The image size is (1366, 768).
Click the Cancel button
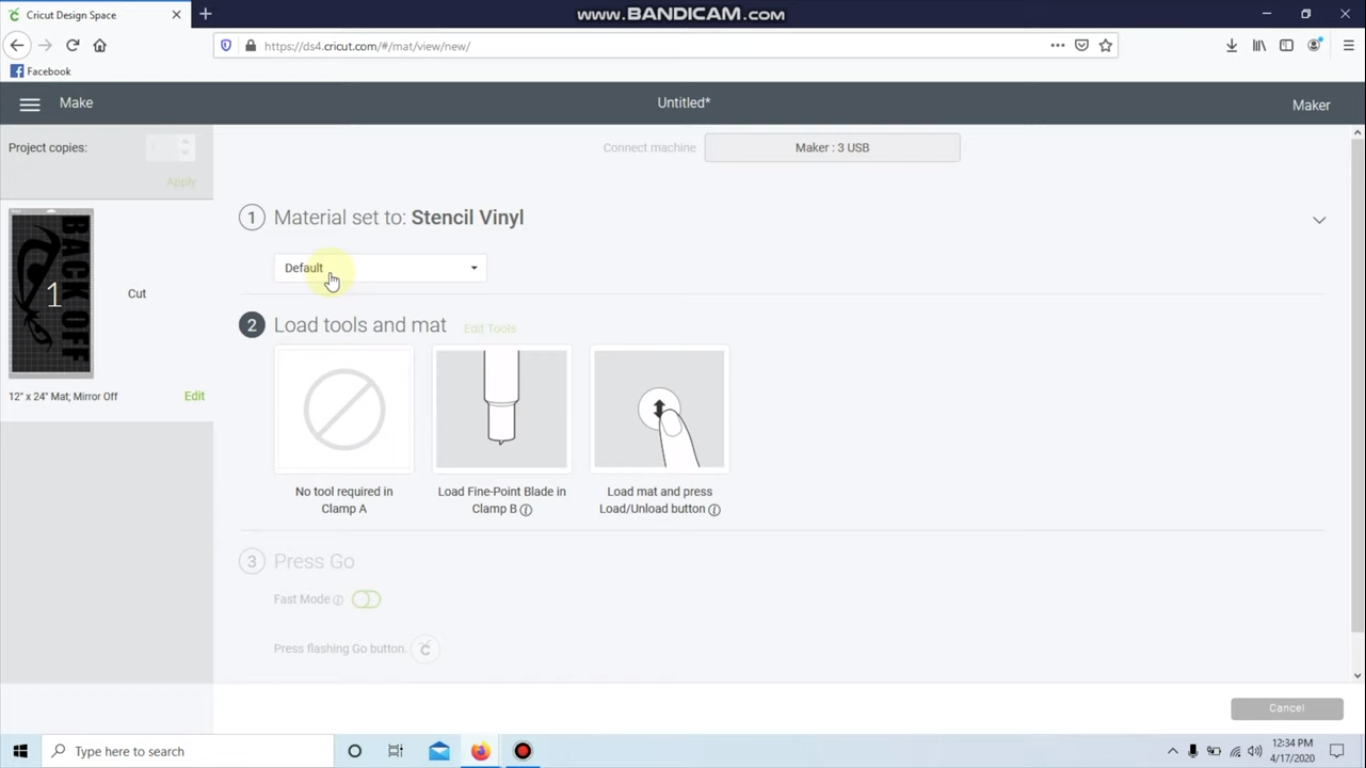1287,707
